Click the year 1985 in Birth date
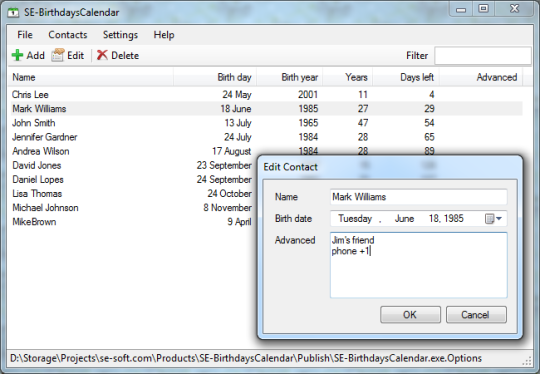The height and width of the screenshot is (374, 540). [454, 219]
